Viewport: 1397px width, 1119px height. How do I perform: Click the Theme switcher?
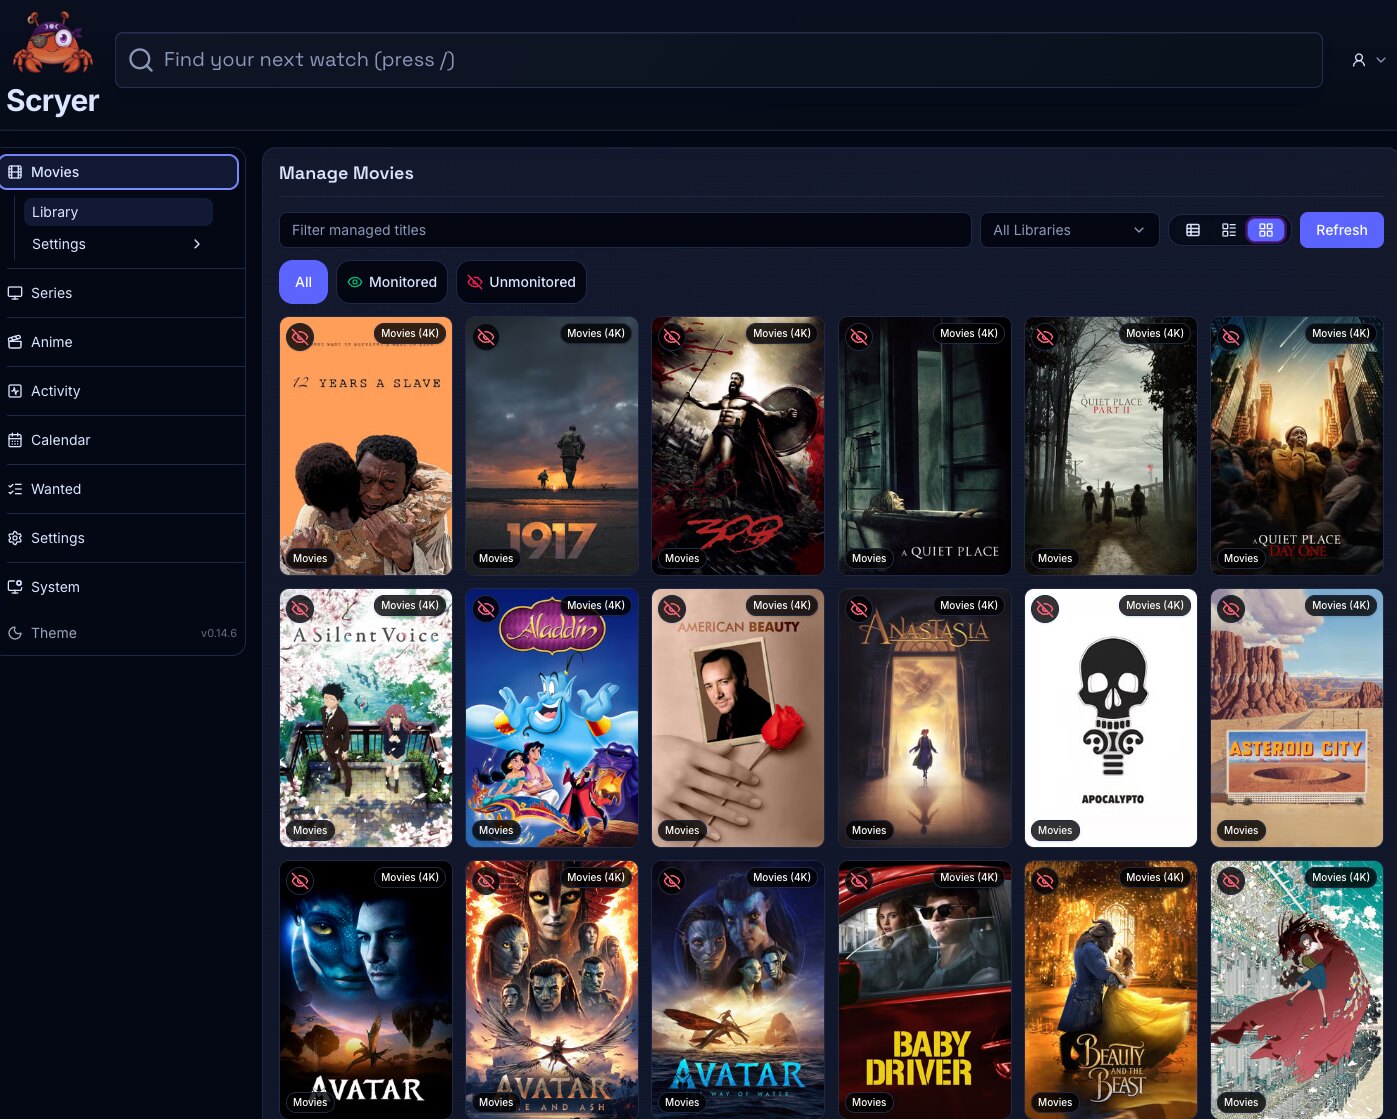[122, 633]
